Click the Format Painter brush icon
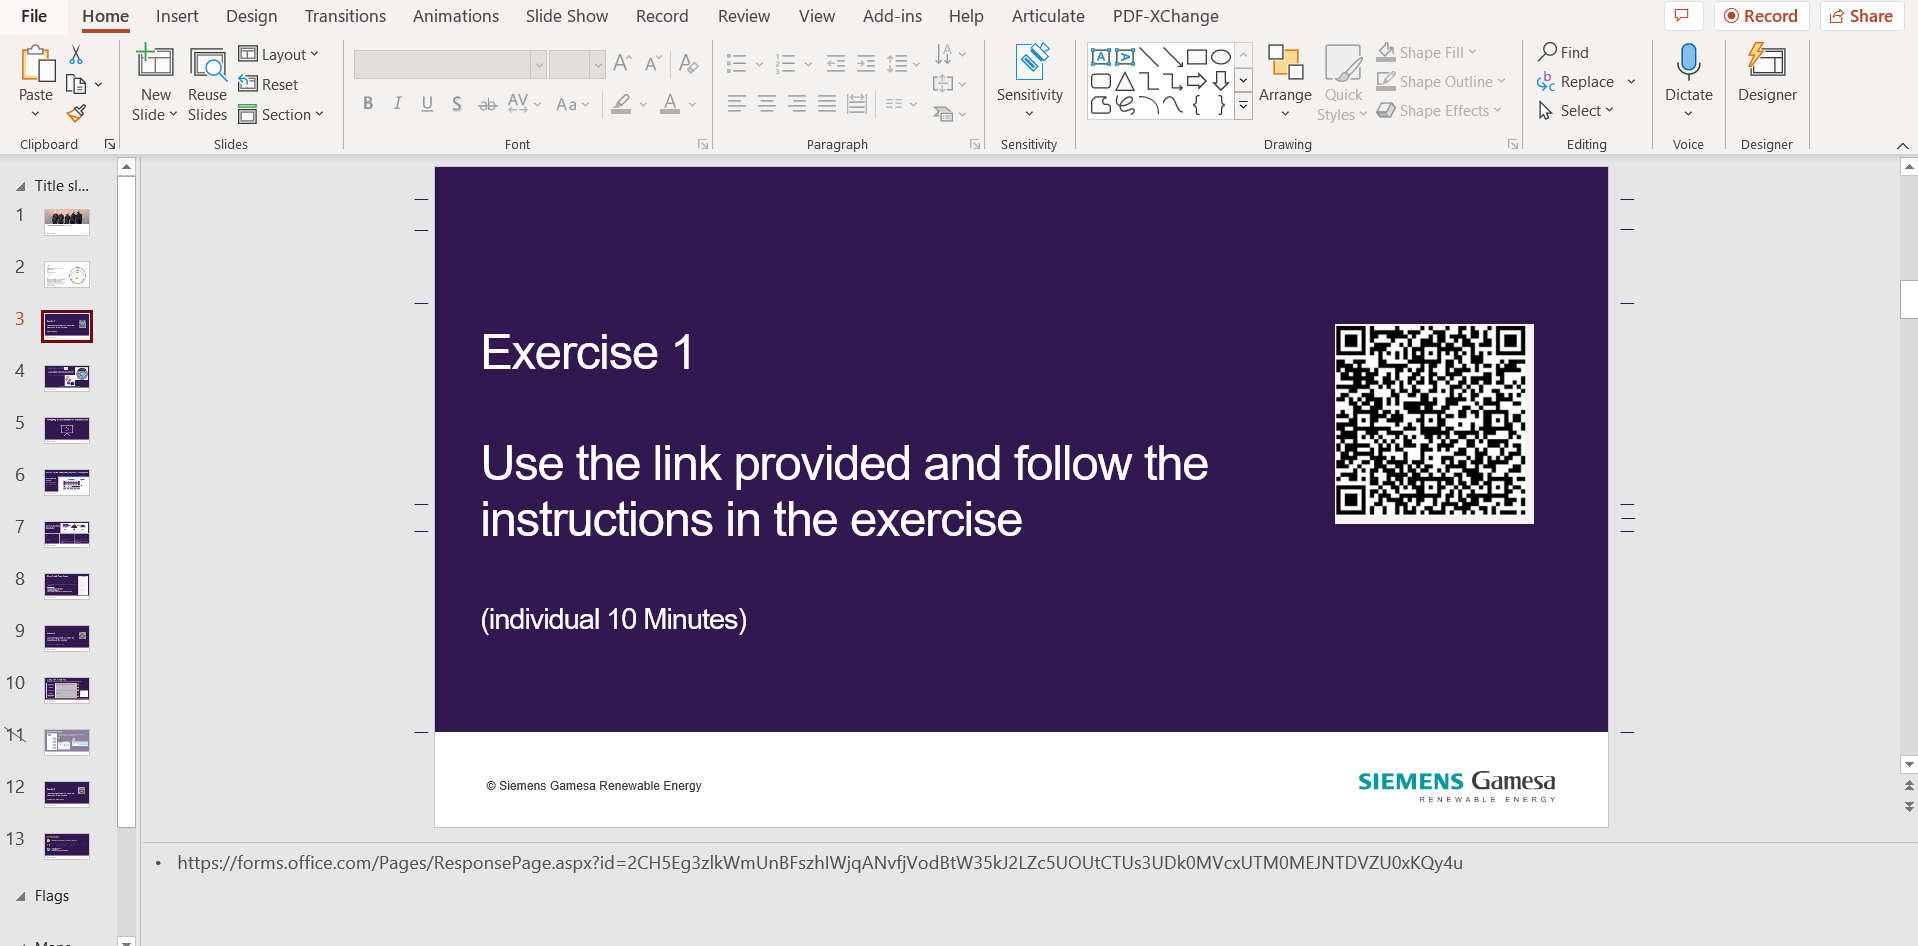This screenshot has height=946, width=1918. coord(76,114)
